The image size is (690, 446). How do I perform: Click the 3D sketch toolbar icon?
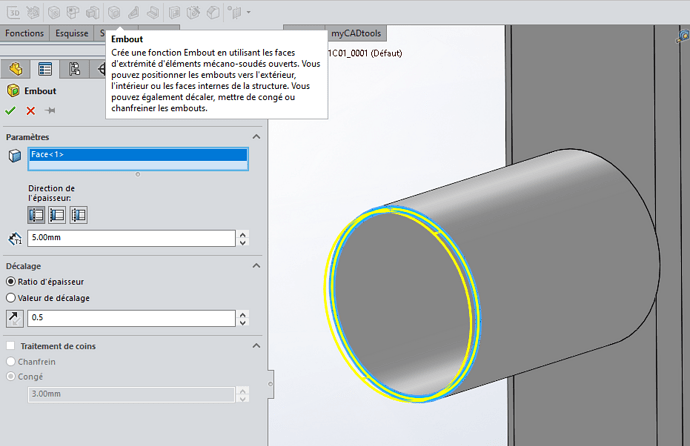[x=14, y=12]
